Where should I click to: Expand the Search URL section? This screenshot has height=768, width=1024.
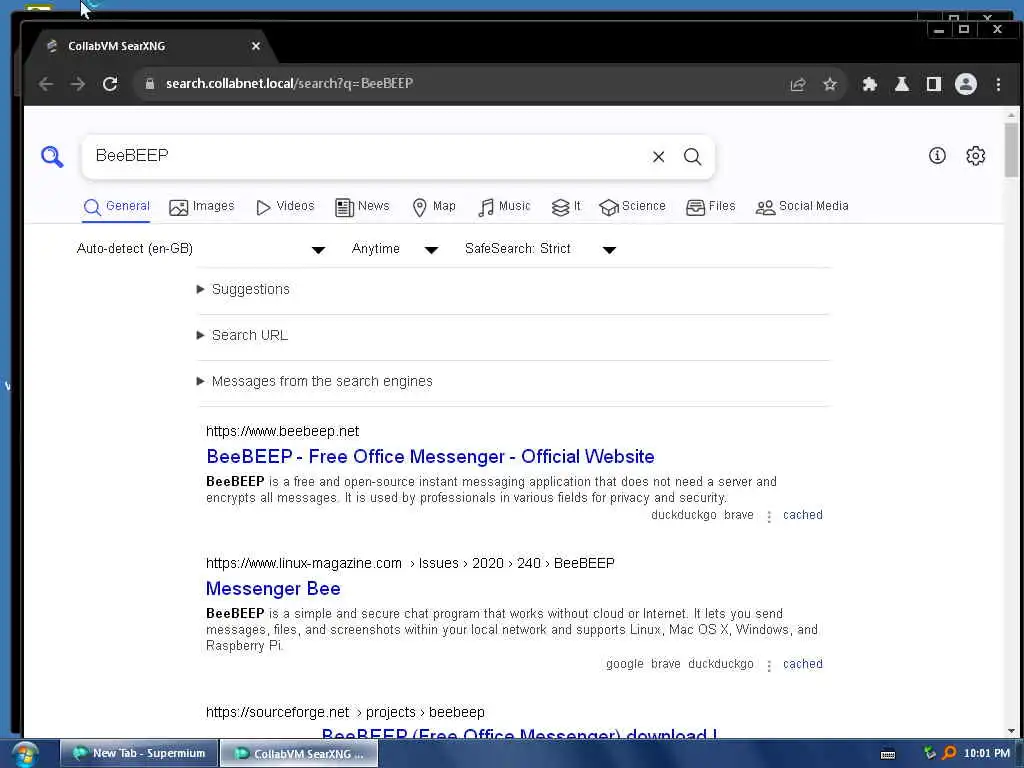click(242, 335)
